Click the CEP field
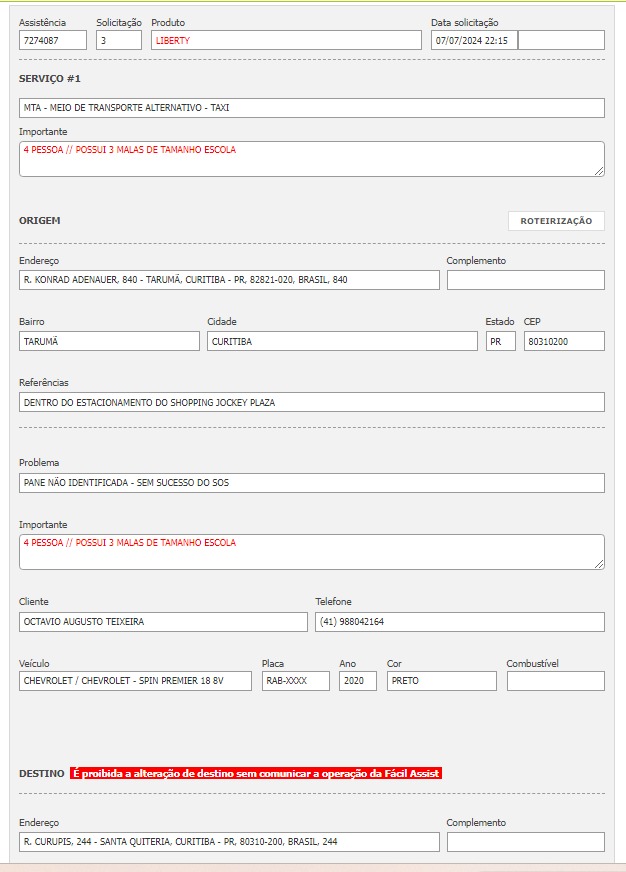 (564, 341)
